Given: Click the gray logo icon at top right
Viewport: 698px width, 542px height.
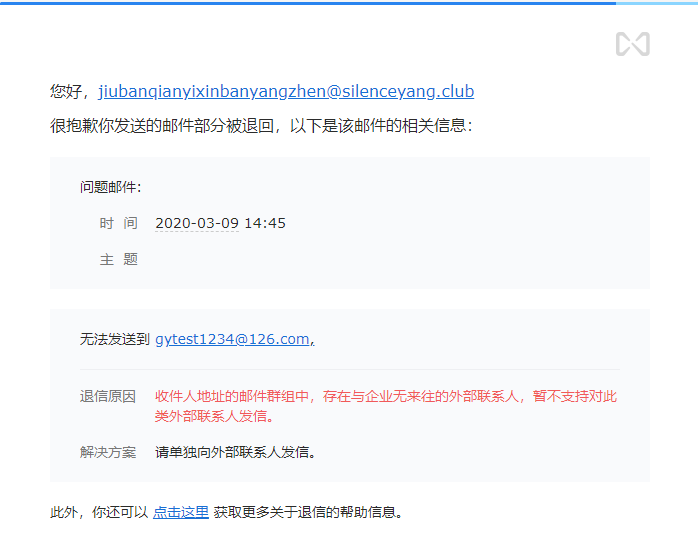Looking at the screenshot, I should pos(633,44).
